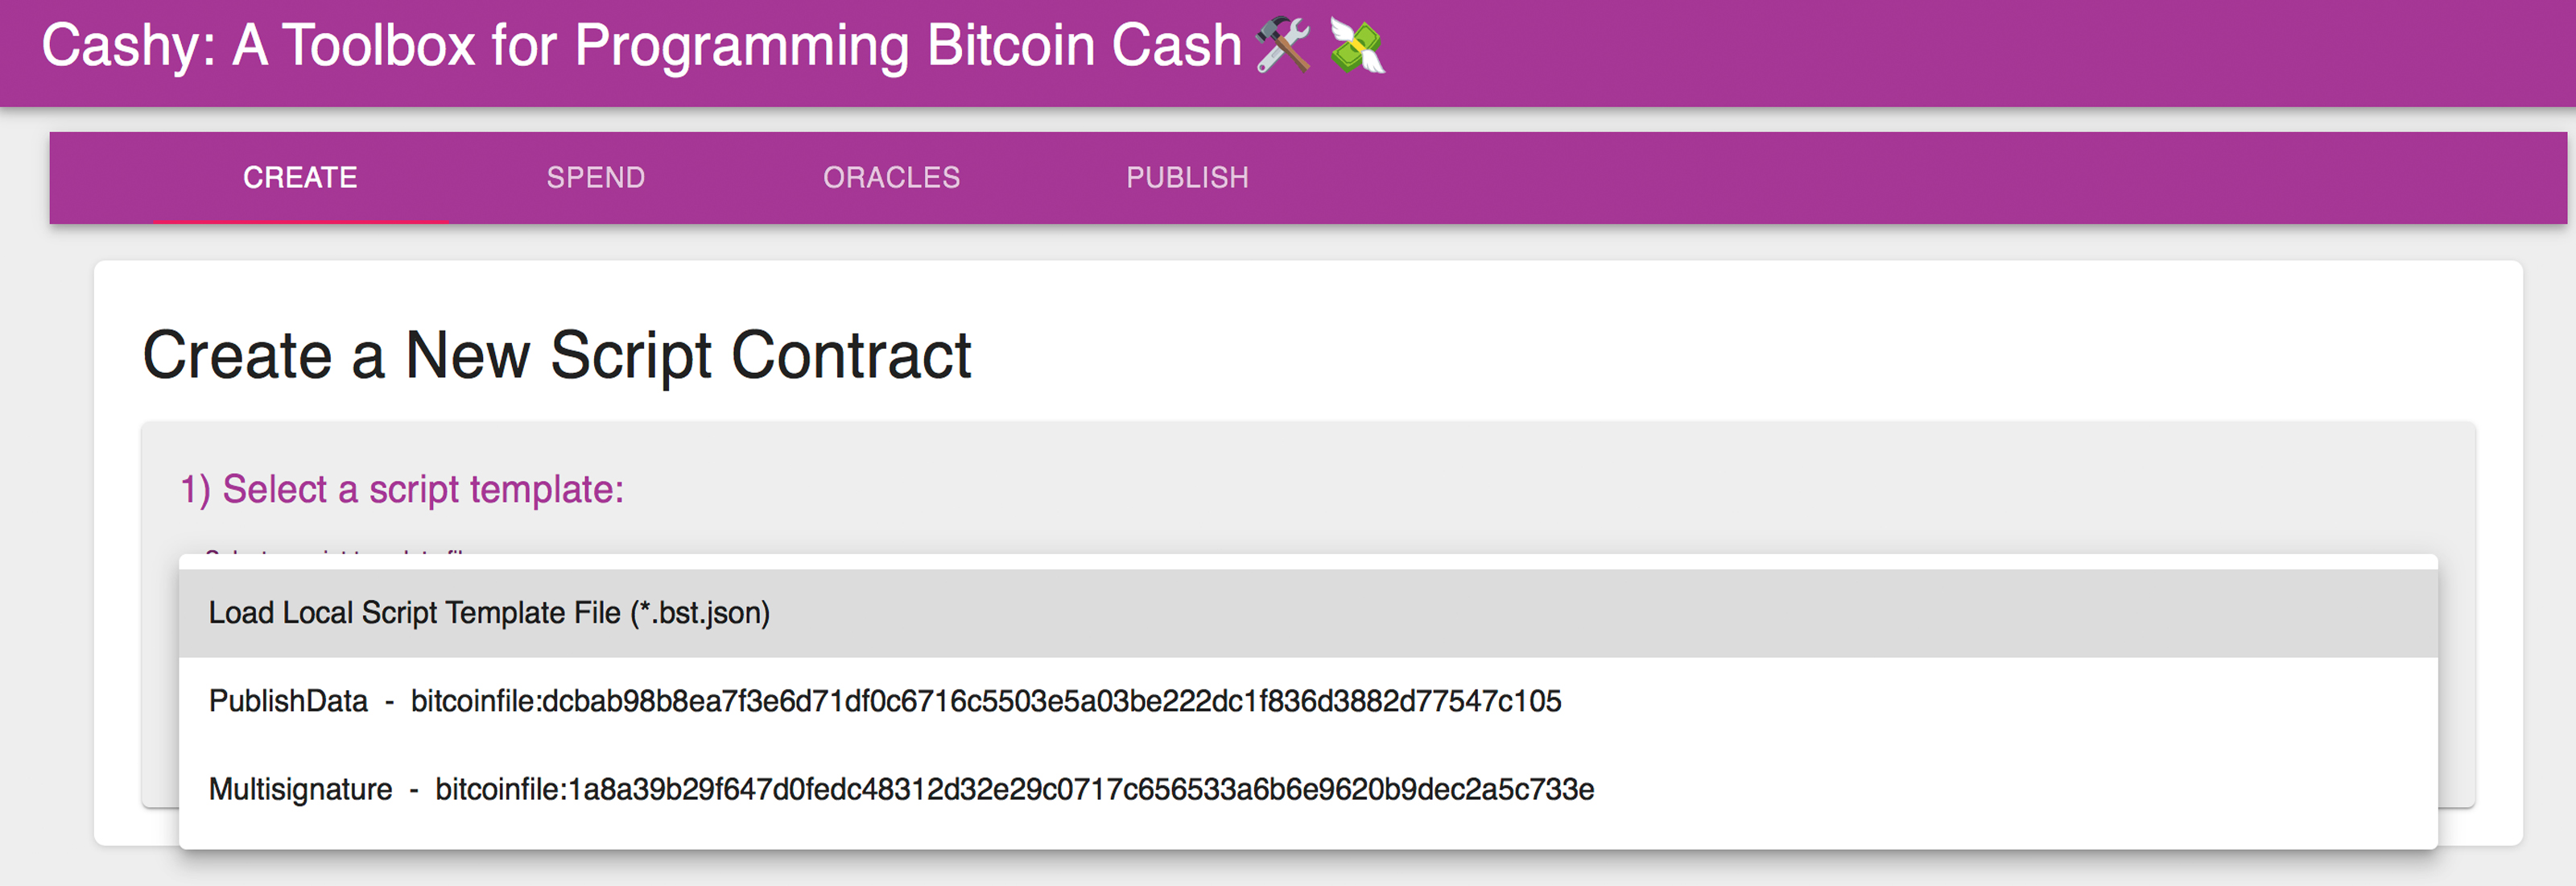Click the Multisignature bitcoinfile hash text
The width and height of the screenshot is (2576, 886).
pyautogui.click(x=1014, y=789)
